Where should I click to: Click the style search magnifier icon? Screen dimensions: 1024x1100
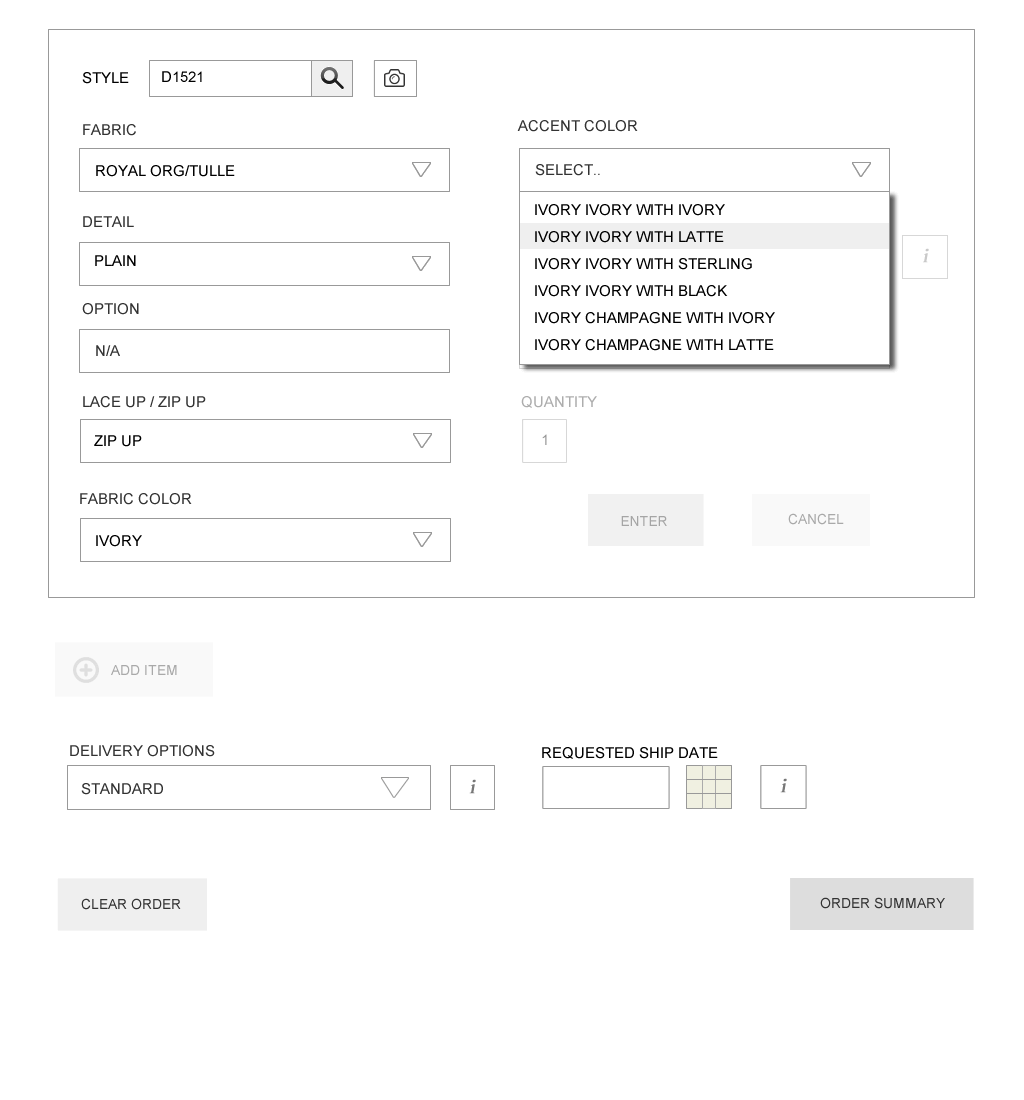[x=332, y=78]
